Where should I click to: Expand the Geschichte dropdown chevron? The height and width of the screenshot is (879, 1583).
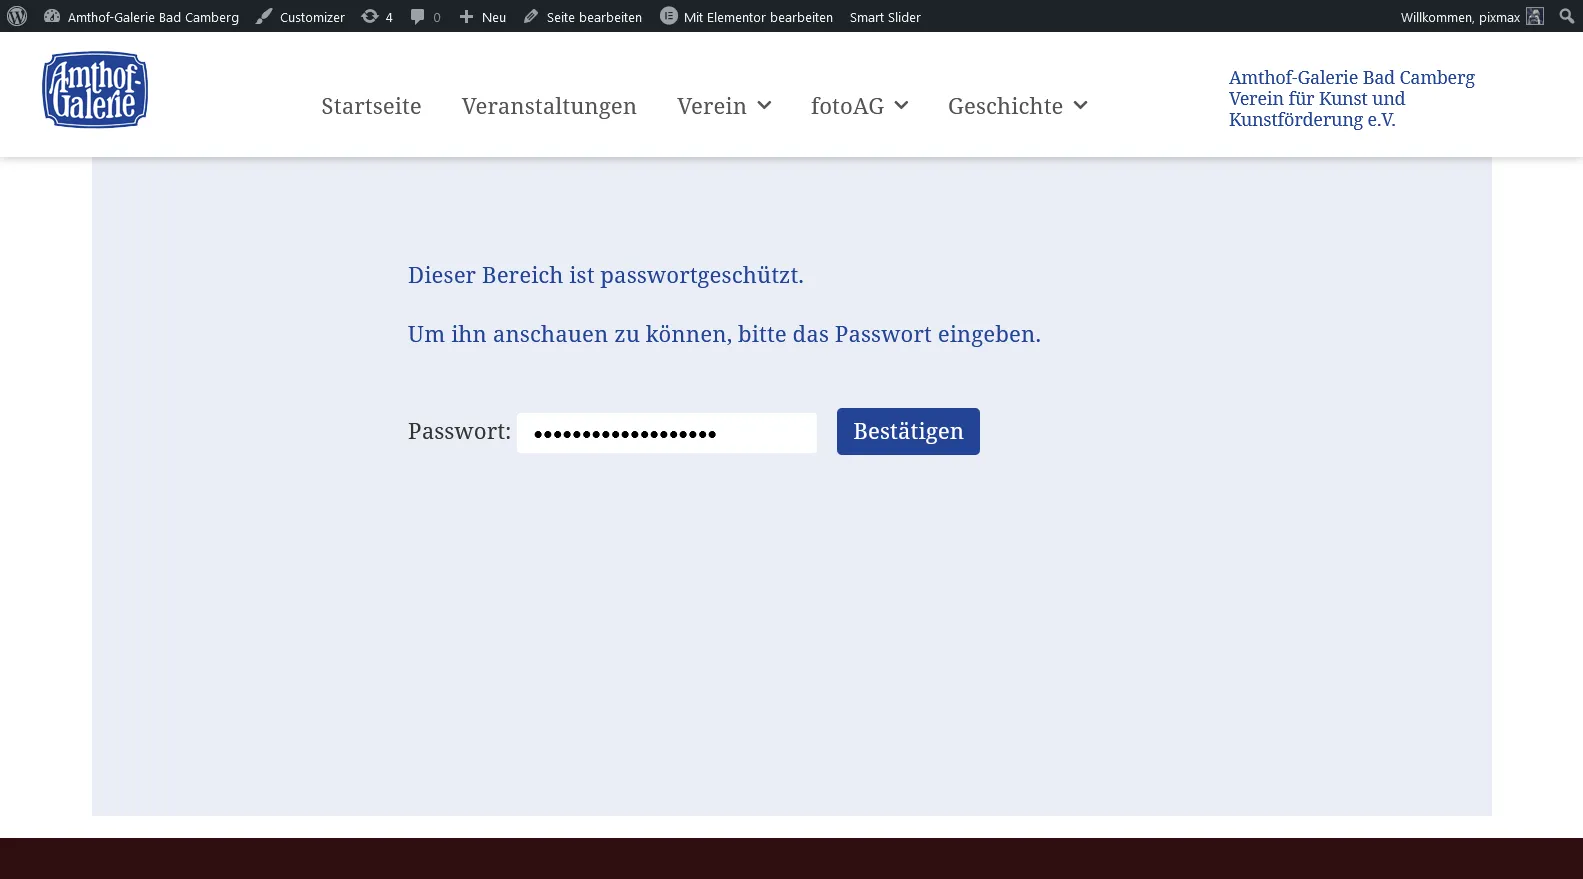pyautogui.click(x=1080, y=105)
